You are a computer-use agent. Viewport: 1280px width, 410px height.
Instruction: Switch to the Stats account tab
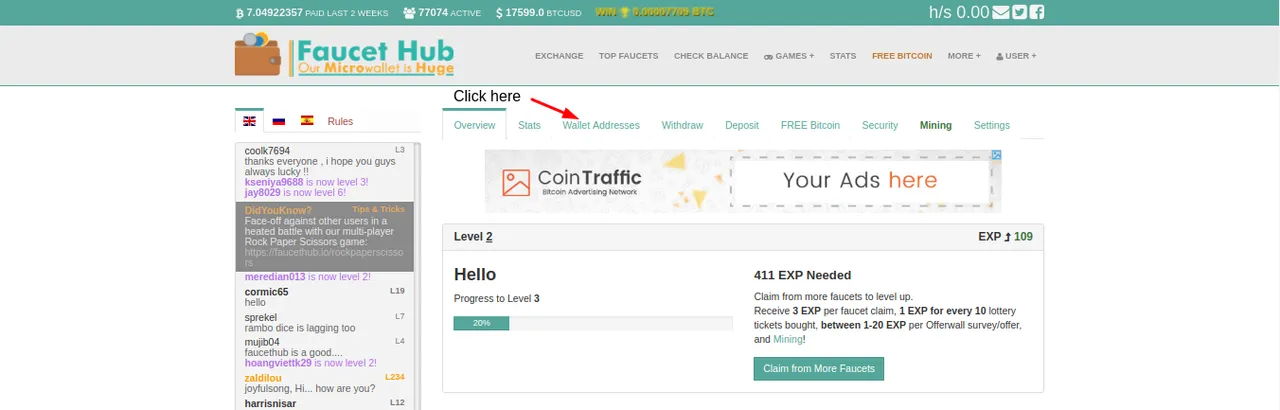[529, 125]
